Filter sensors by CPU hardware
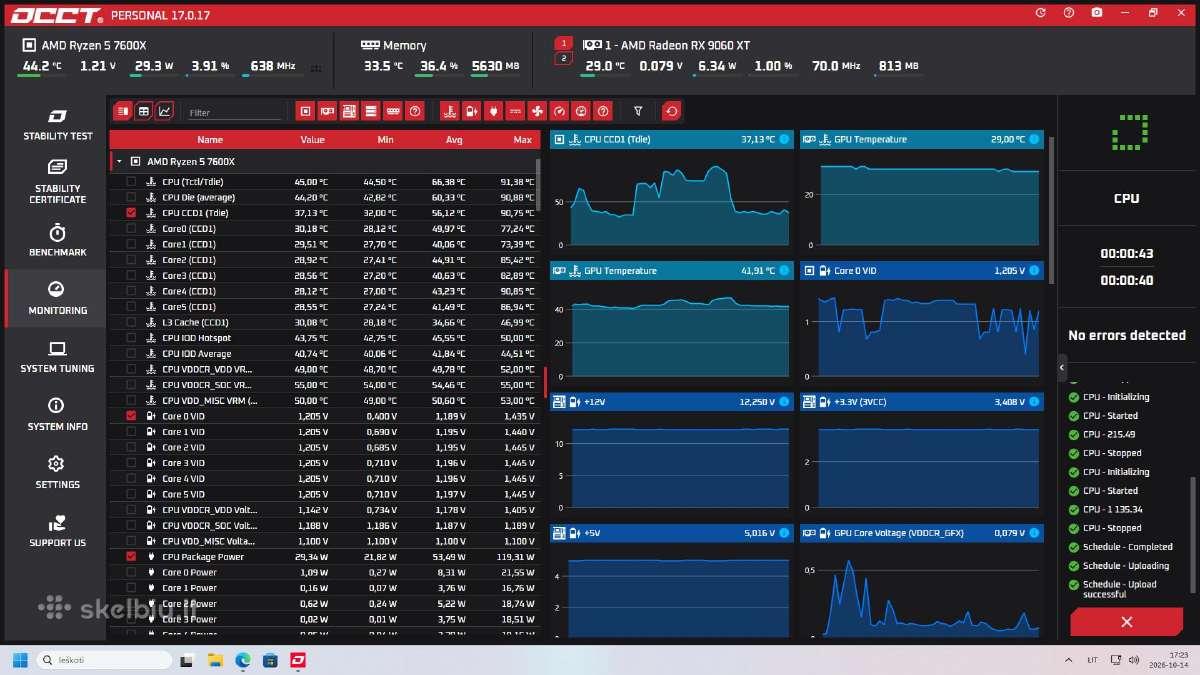This screenshot has height=675, width=1200. click(306, 111)
